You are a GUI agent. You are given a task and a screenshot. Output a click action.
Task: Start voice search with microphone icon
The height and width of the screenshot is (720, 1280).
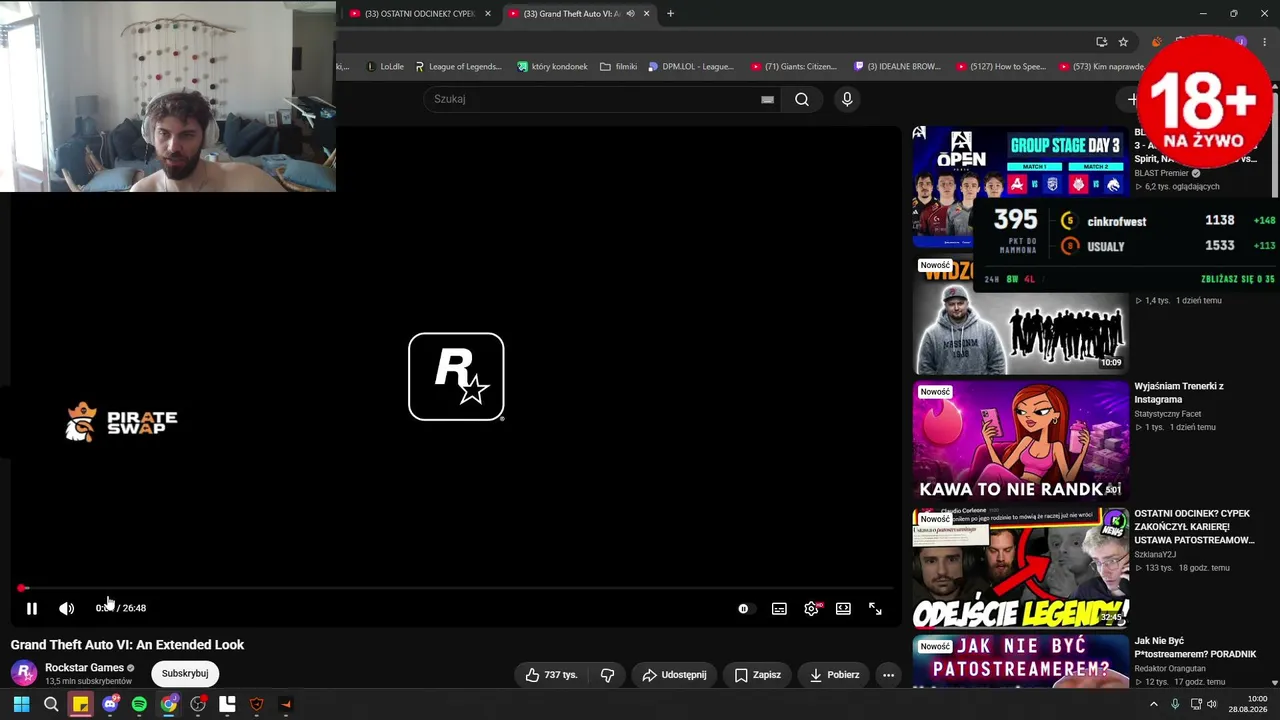[x=847, y=99]
